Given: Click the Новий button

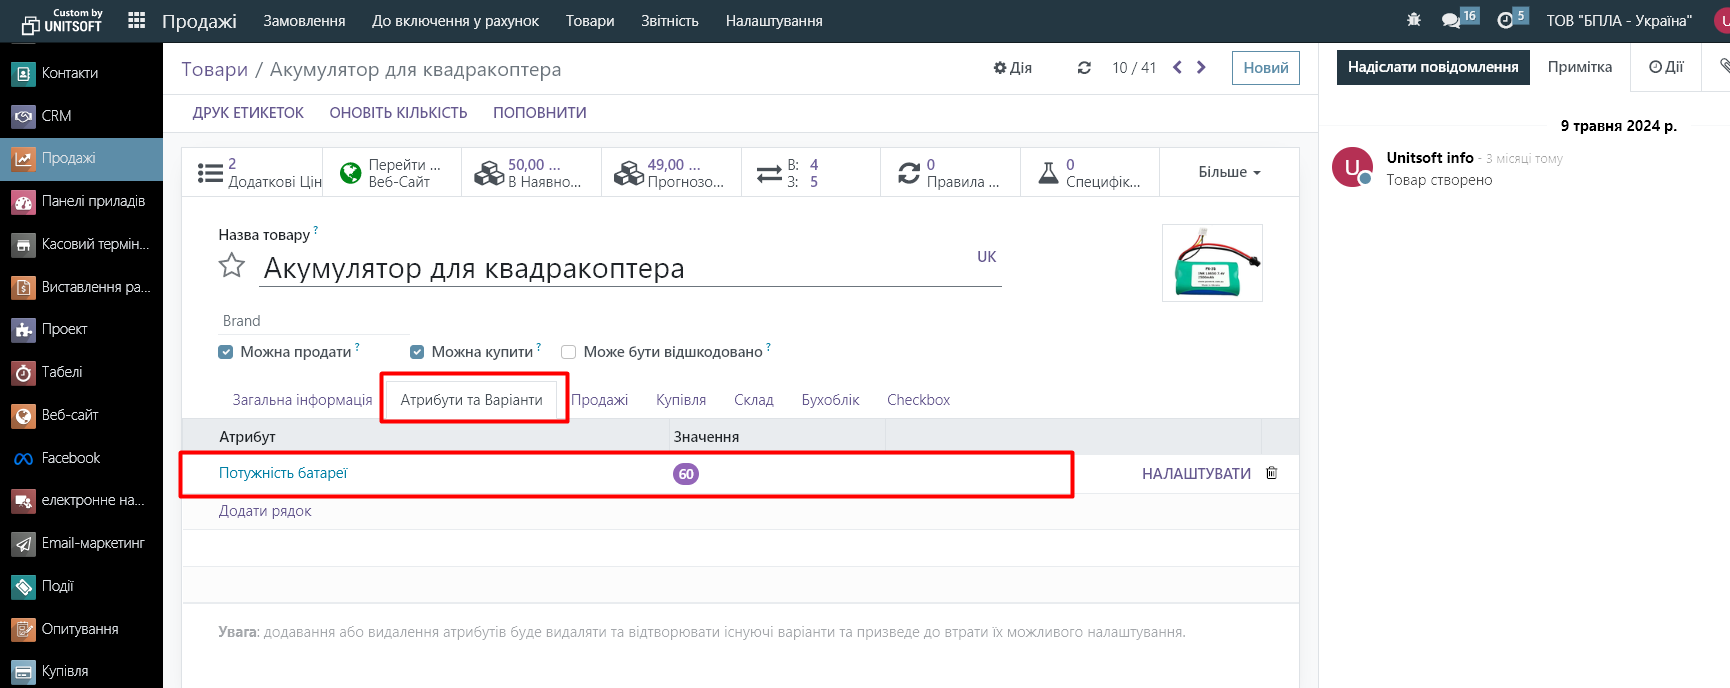Looking at the screenshot, I should [x=1265, y=68].
